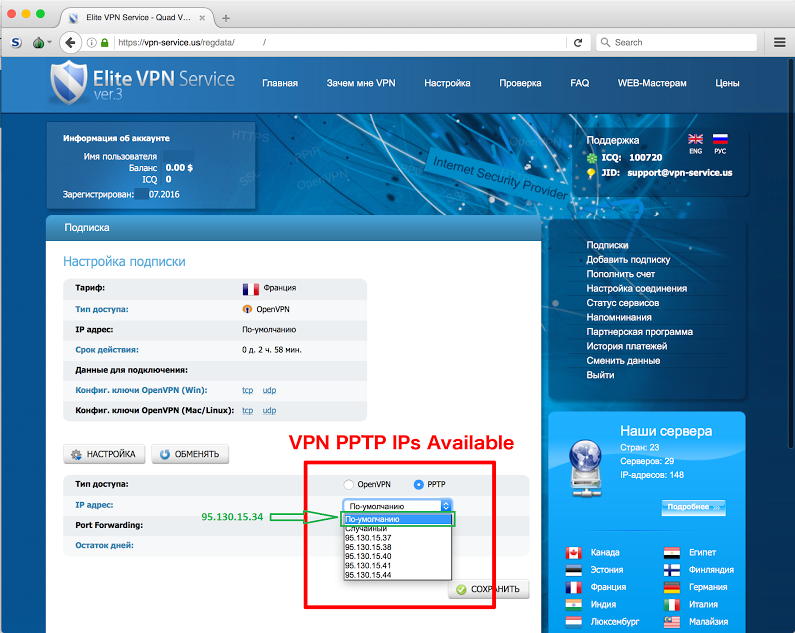
Task: Click the СОХРАНИТЬ save button
Action: tap(488, 589)
